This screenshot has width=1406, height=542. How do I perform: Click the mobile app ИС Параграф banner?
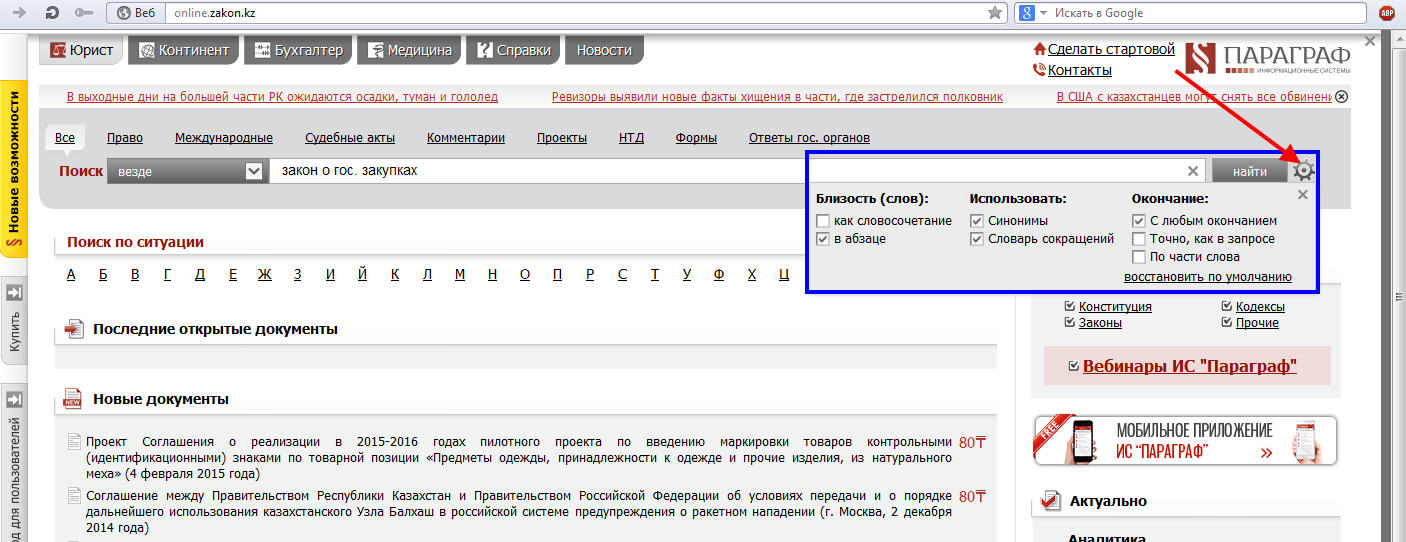(x=1184, y=440)
